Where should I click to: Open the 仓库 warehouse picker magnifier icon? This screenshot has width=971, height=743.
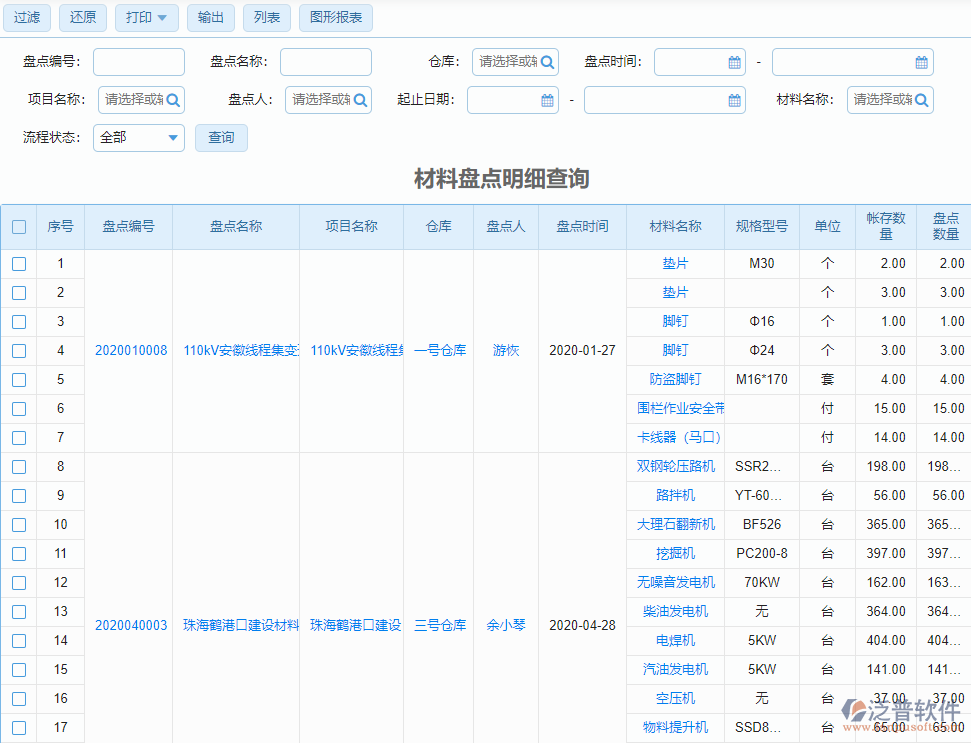(546, 61)
